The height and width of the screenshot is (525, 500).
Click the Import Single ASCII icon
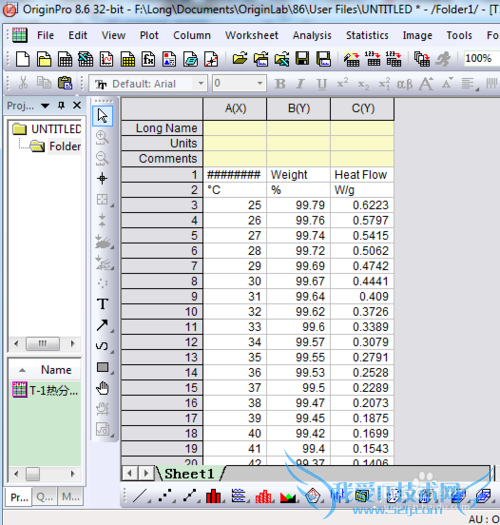(373, 59)
